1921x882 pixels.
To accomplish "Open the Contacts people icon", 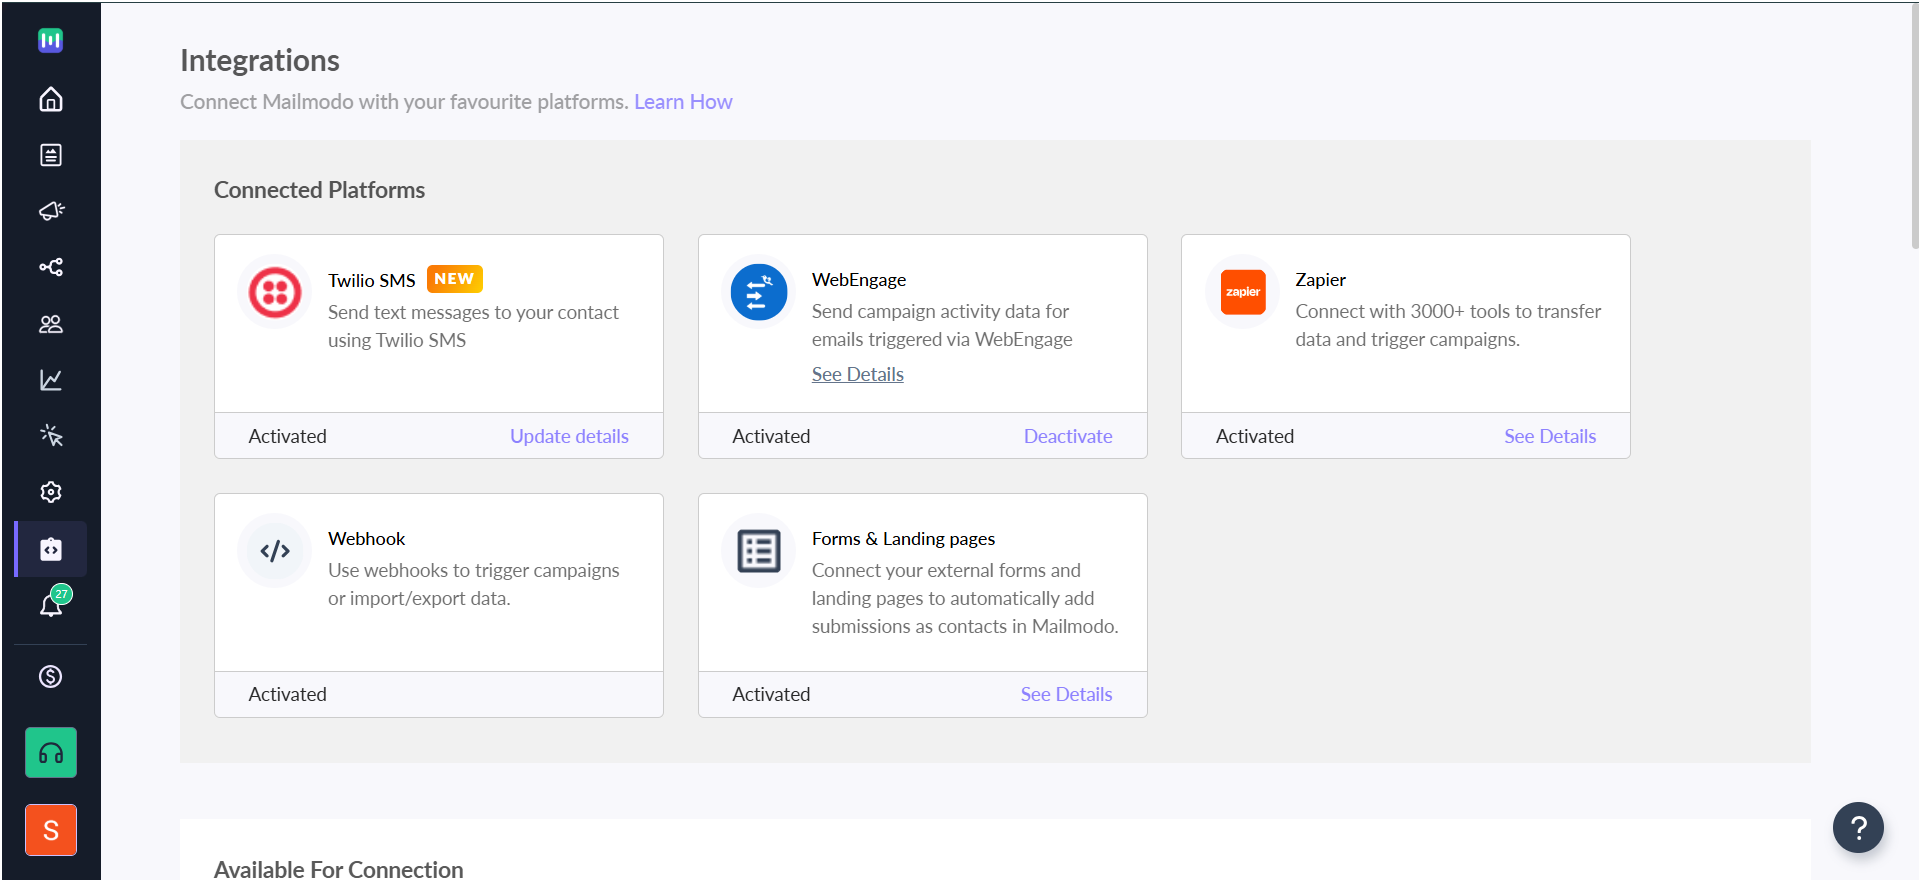I will (x=50, y=324).
